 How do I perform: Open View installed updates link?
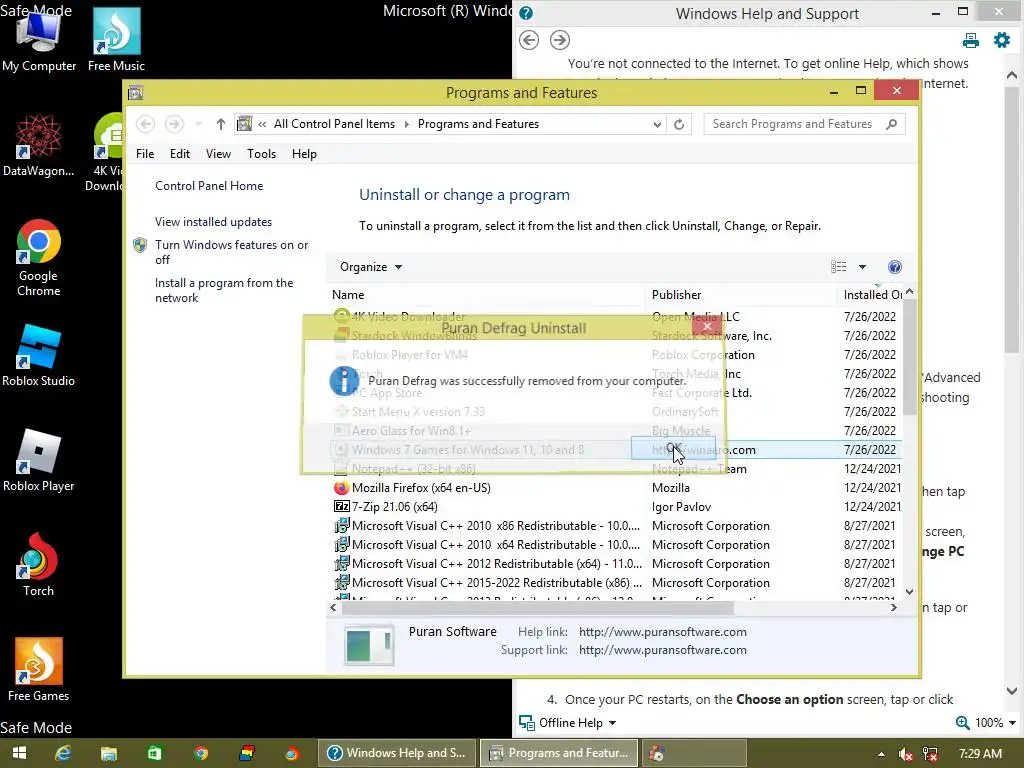tap(213, 222)
